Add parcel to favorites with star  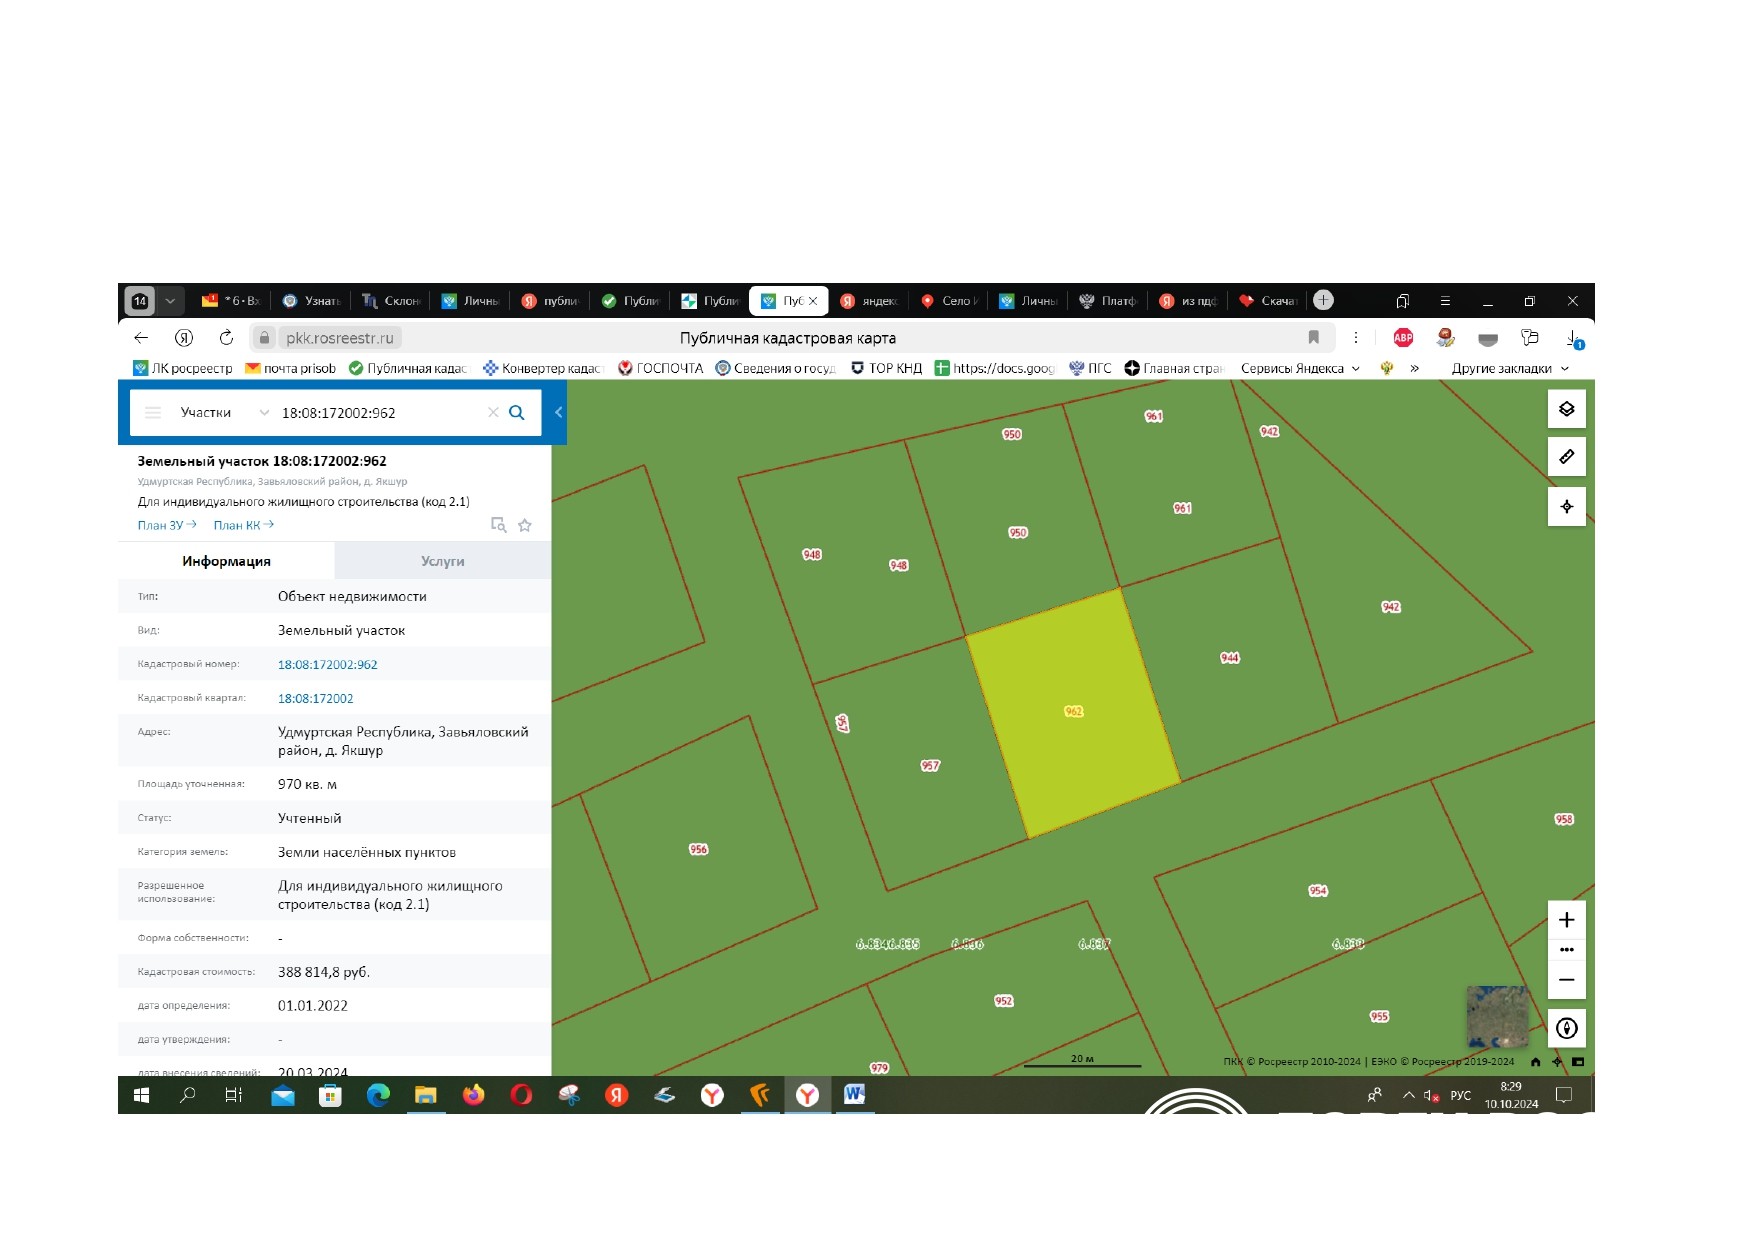tap(525, 525)
